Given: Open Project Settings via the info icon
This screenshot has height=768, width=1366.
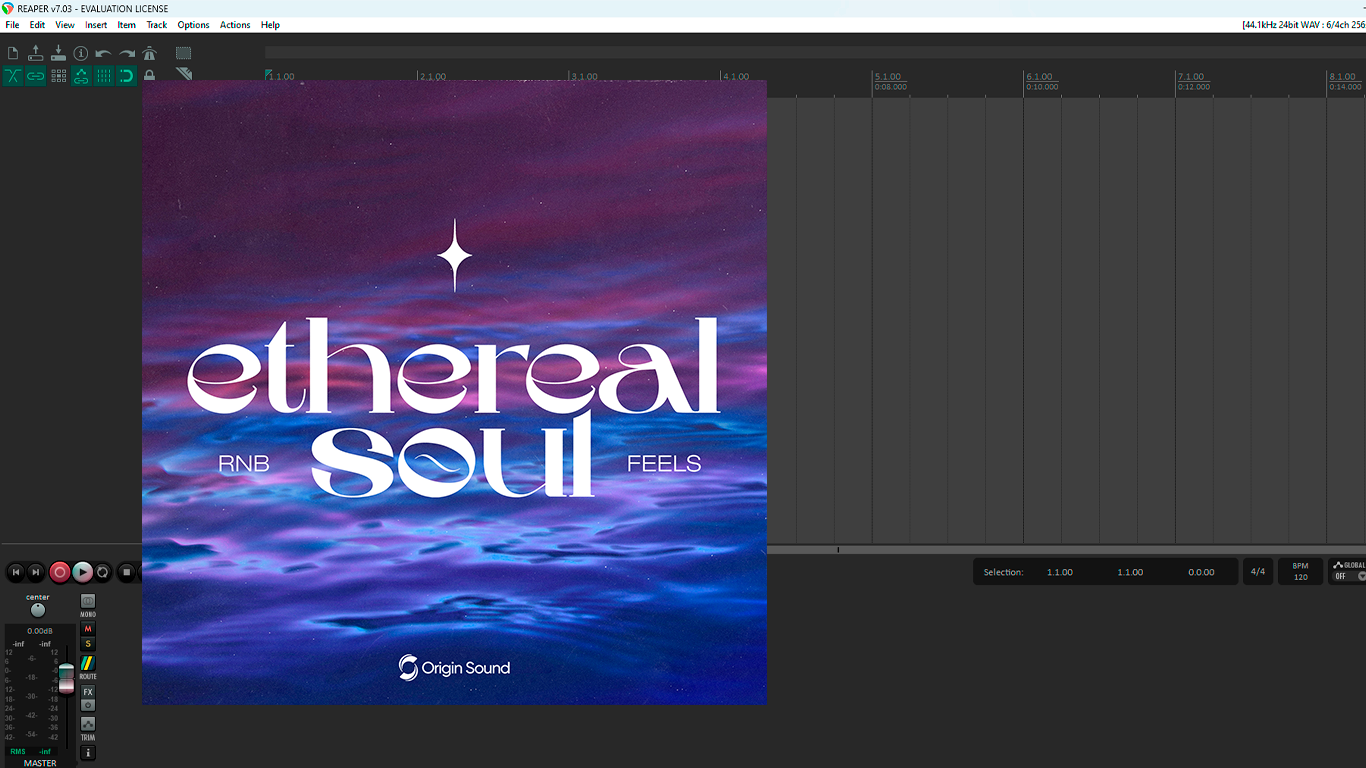Looking at the screenshot, I should 81,53.
